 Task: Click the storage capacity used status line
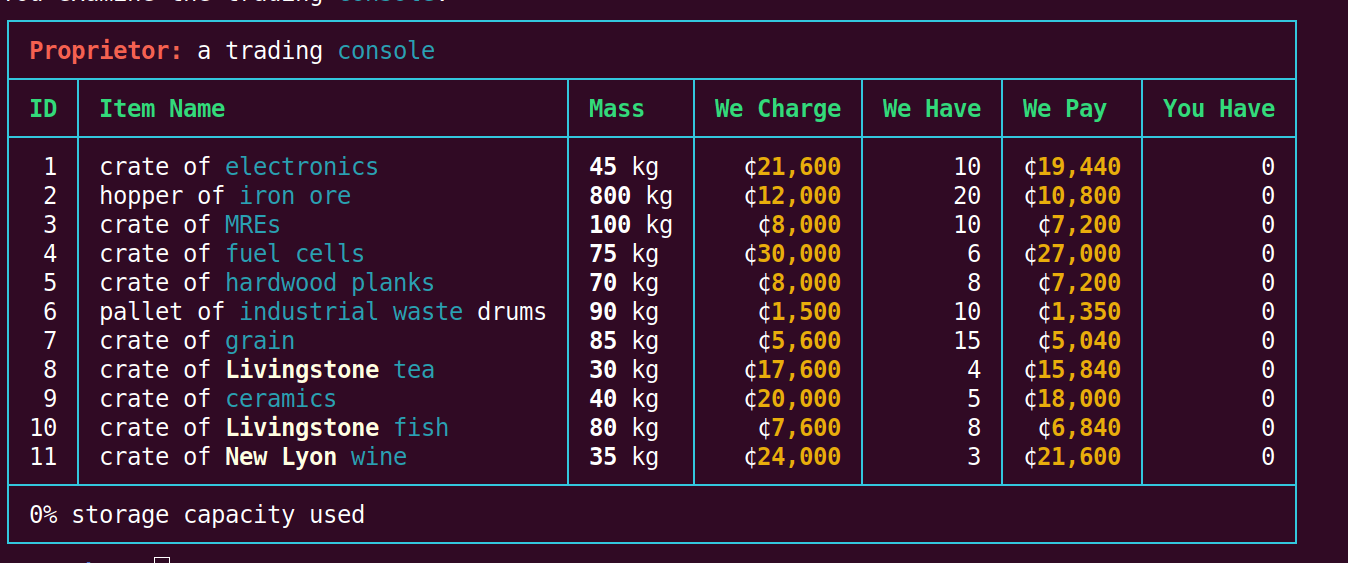pyautogui.click(x=197, y=514)
